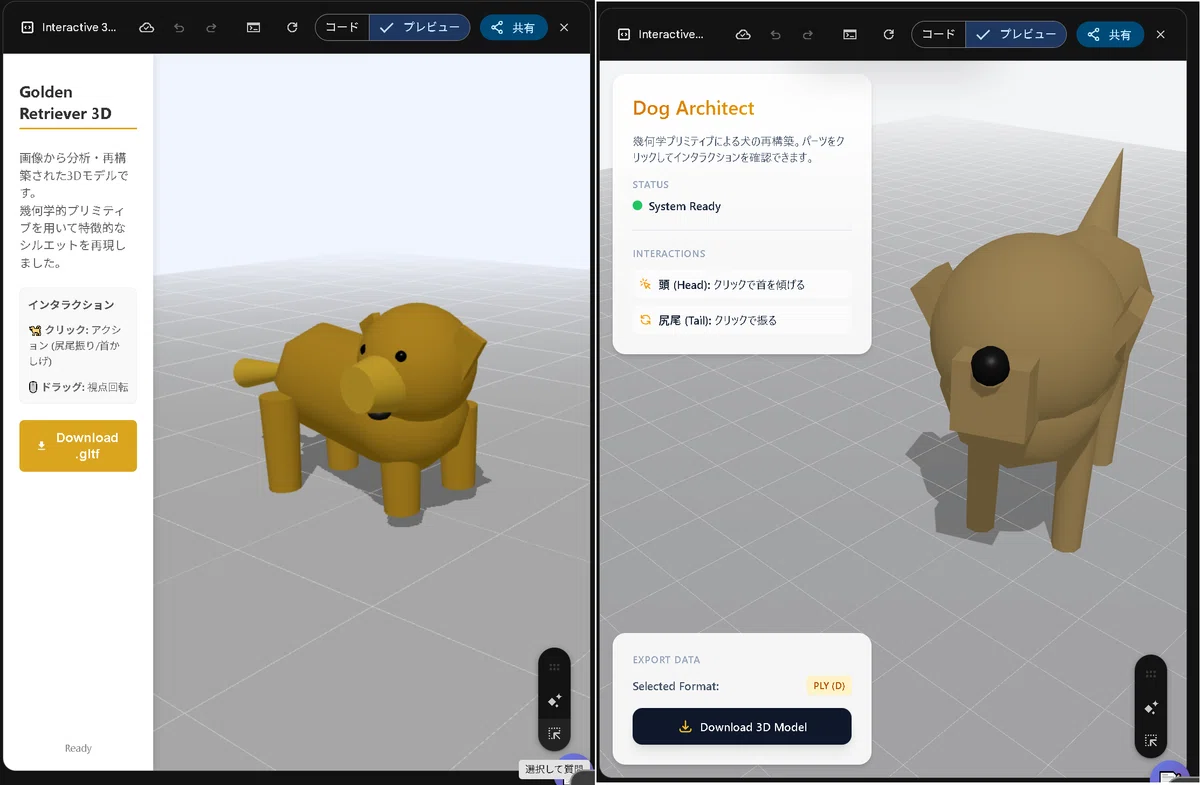Screen dimensions: 1200x785
Task: Activate the select-and-ask tool in the Golden Retriever window
Action: coord(554,733)
